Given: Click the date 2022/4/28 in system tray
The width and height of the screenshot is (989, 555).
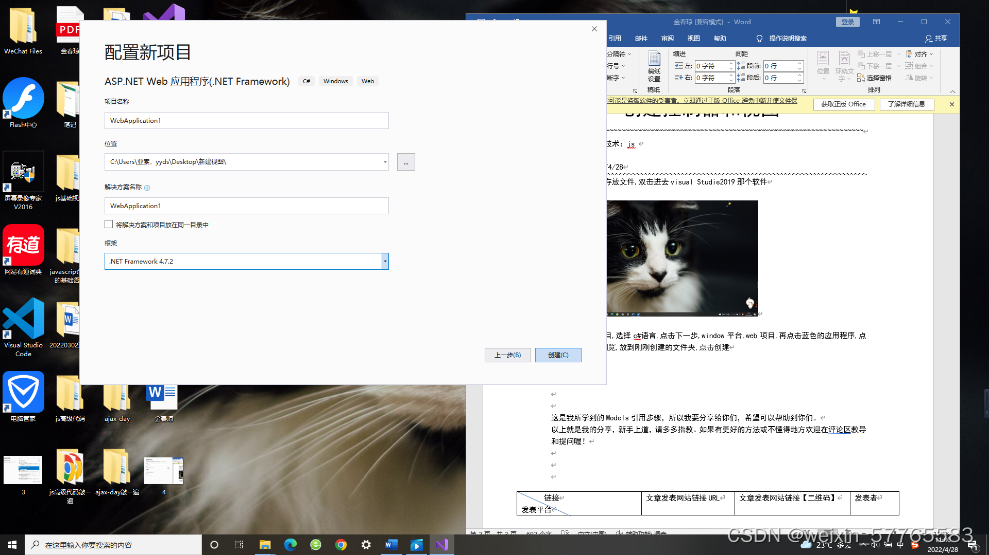Looking at the screenshot, I should pyautogui.click(x=942, y=549).
